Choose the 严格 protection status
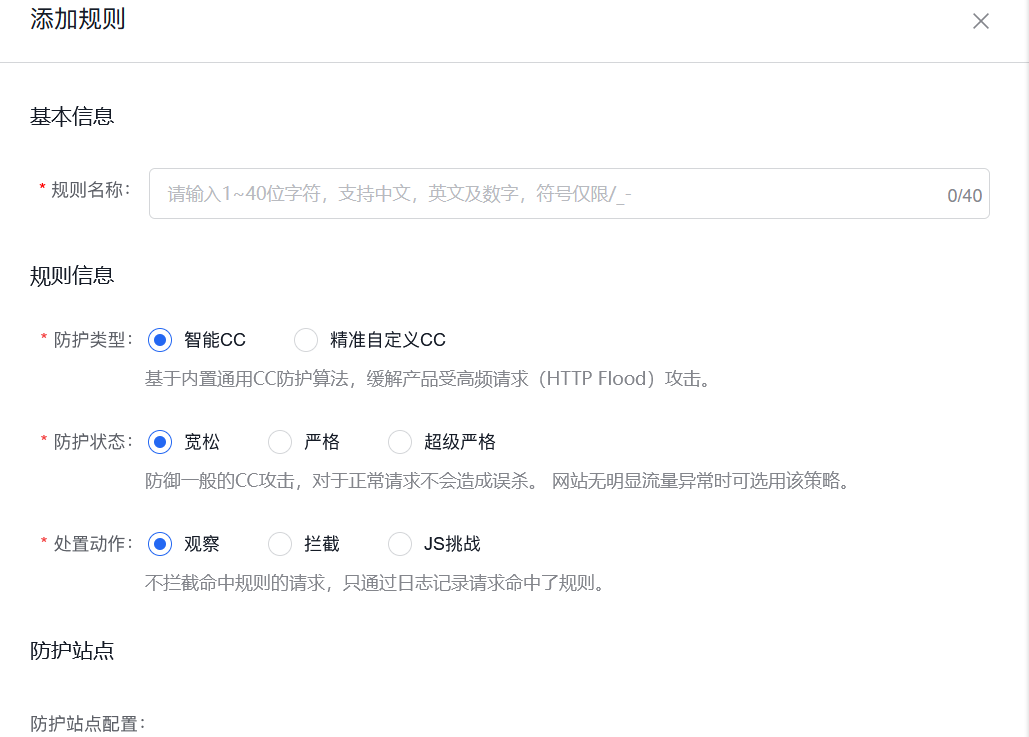Screen dimensions: 1029x737 coord(280,442)
